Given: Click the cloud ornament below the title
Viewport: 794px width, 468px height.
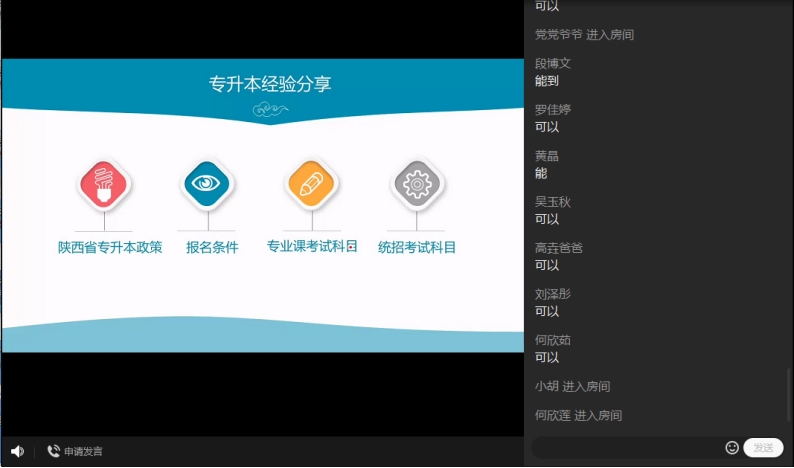Looking at the screenshot, I should [270, 110].
